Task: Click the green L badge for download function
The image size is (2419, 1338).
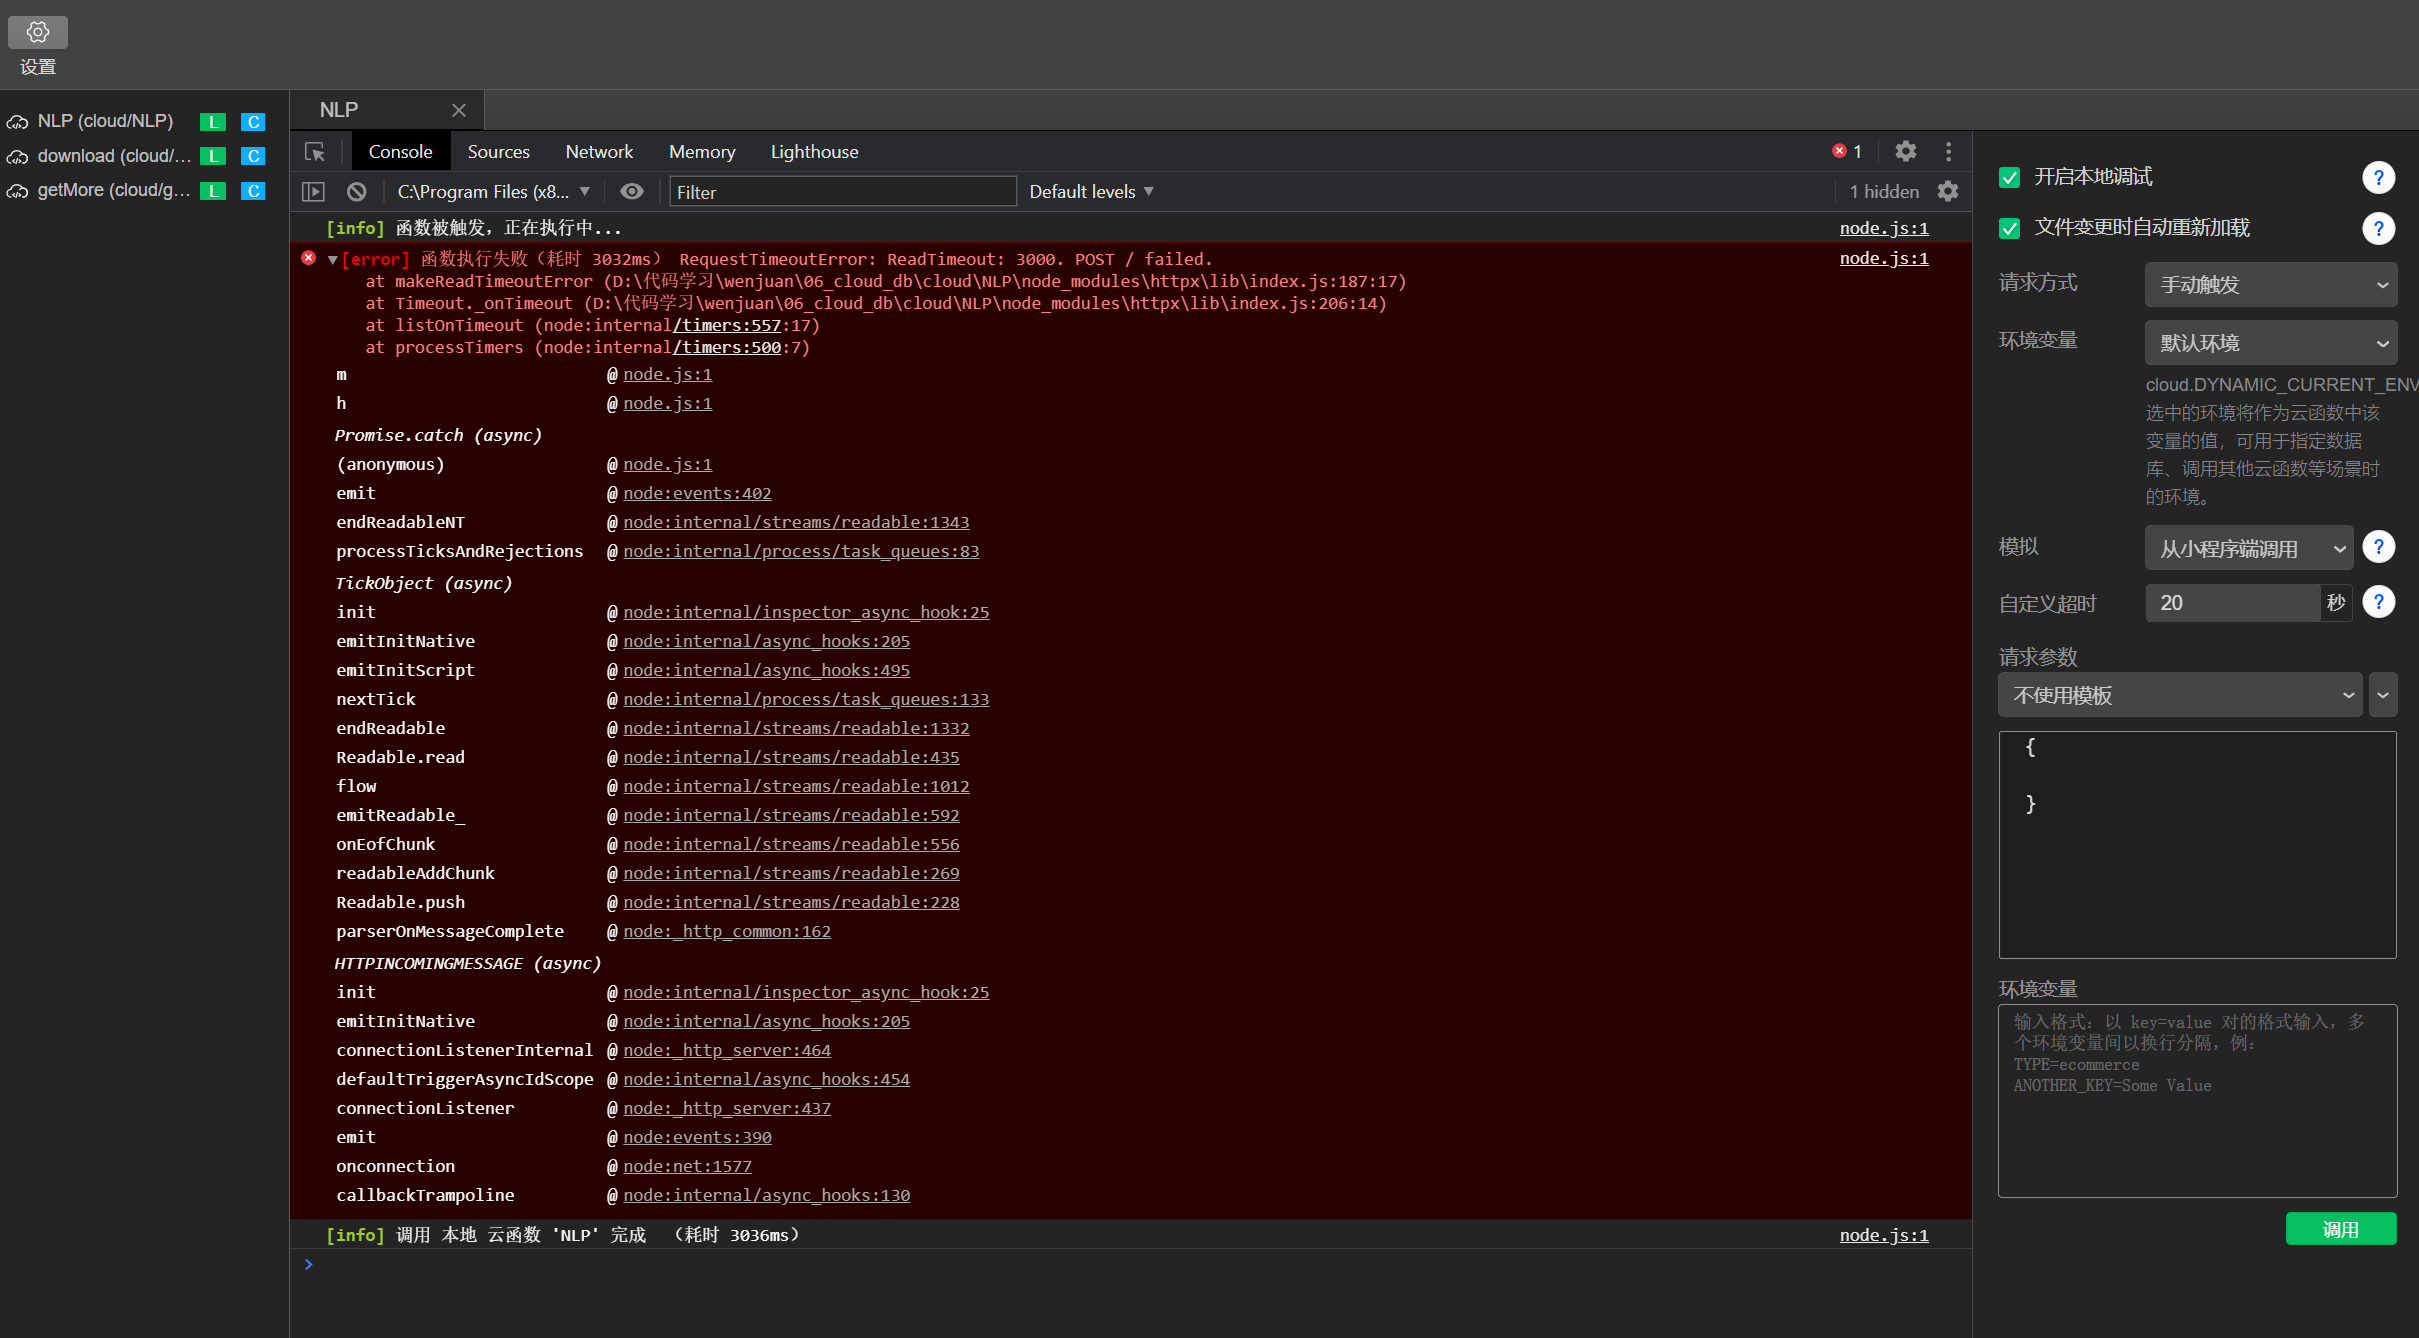Action: 212,156
